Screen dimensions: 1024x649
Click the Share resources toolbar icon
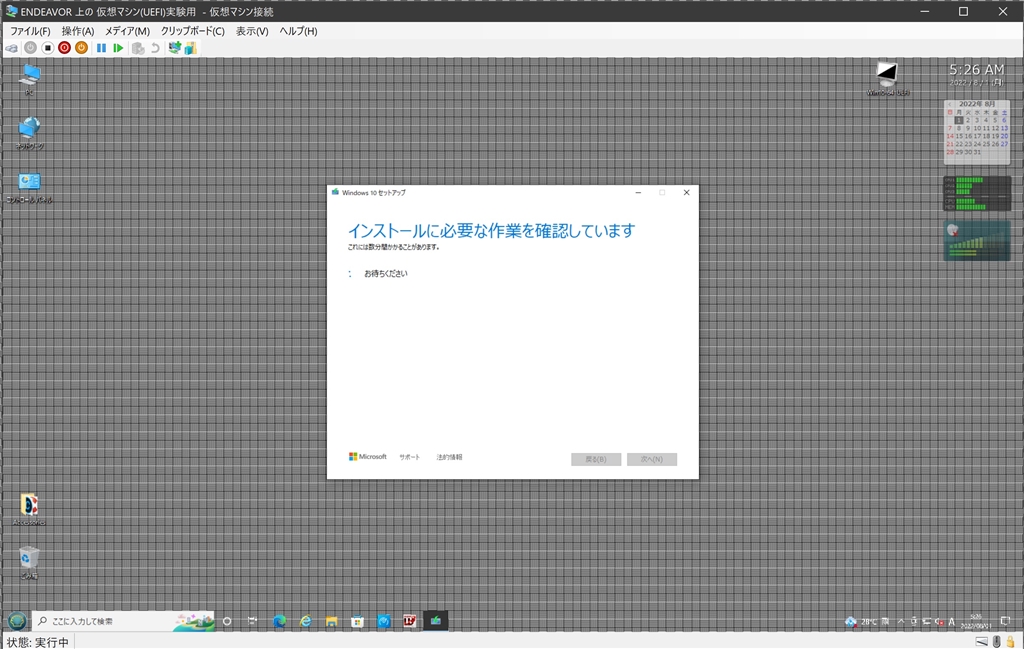[191, 48]
